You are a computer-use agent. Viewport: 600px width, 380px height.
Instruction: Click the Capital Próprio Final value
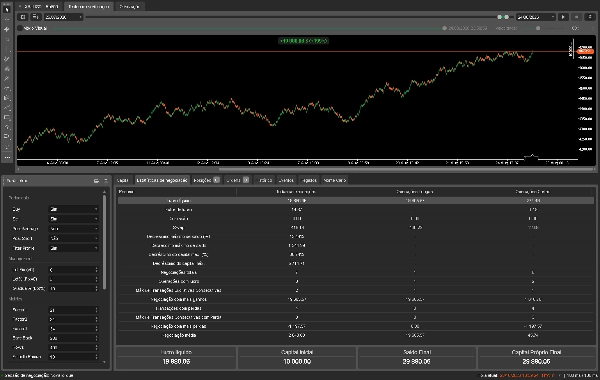536,361
